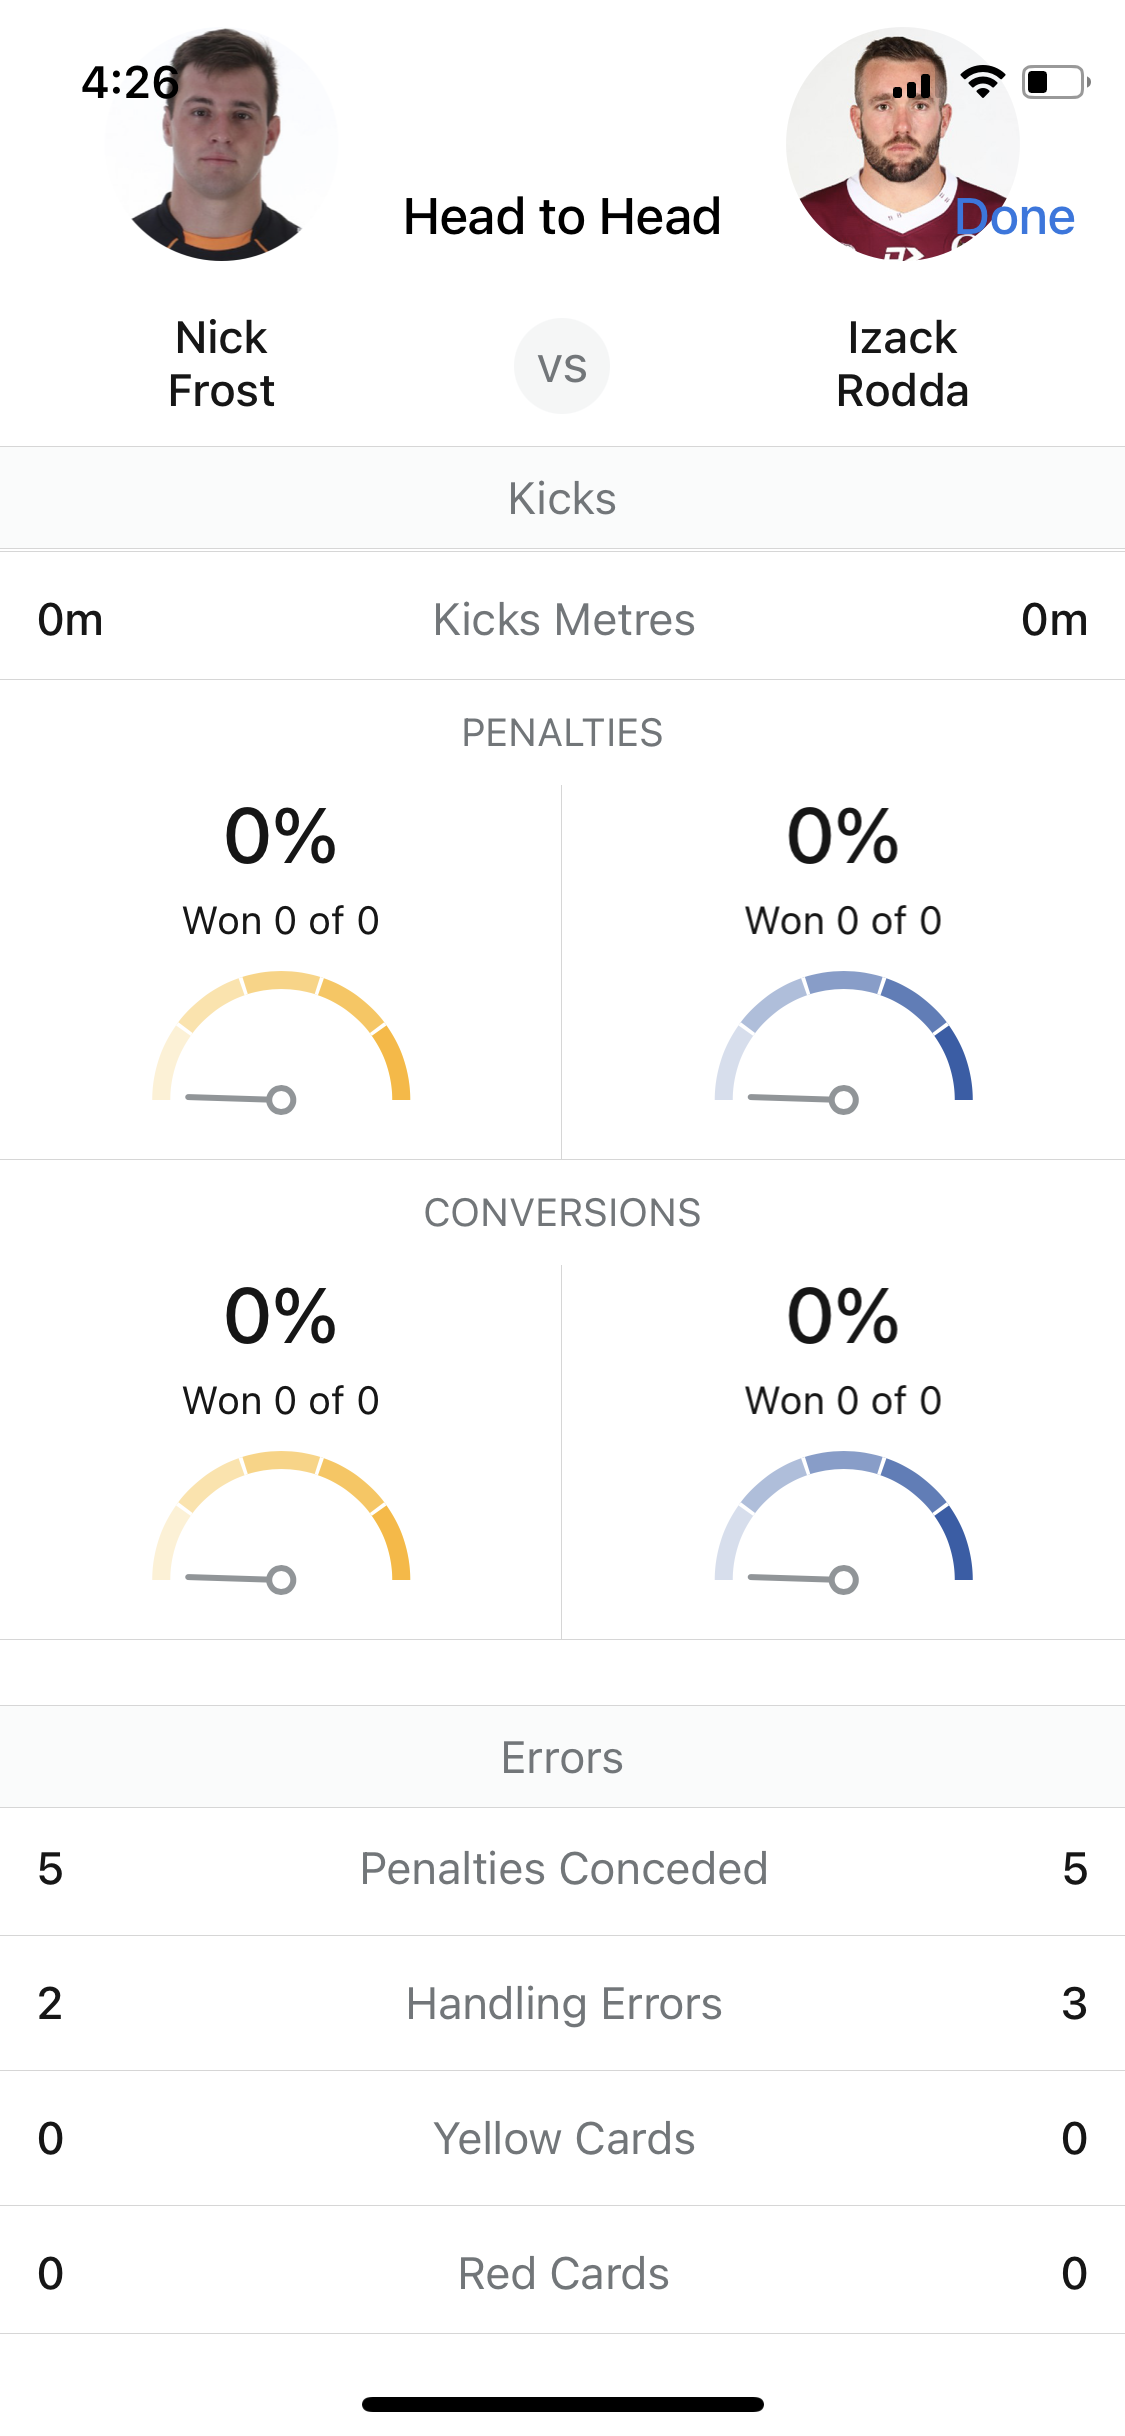This screenshot has height=2436, width=1125.
Task: Open Nick Frost's profile photo
Action: (x=221, y=145)
